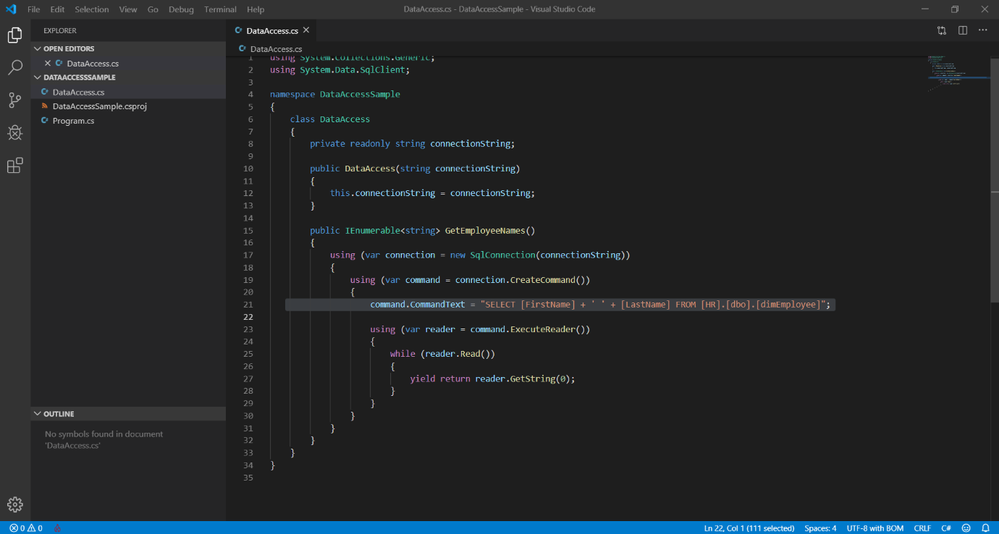Open the Manage gear icon
The width and height of the screenshot is (999, 534).
pyautogui.click(x=15, y=504)
